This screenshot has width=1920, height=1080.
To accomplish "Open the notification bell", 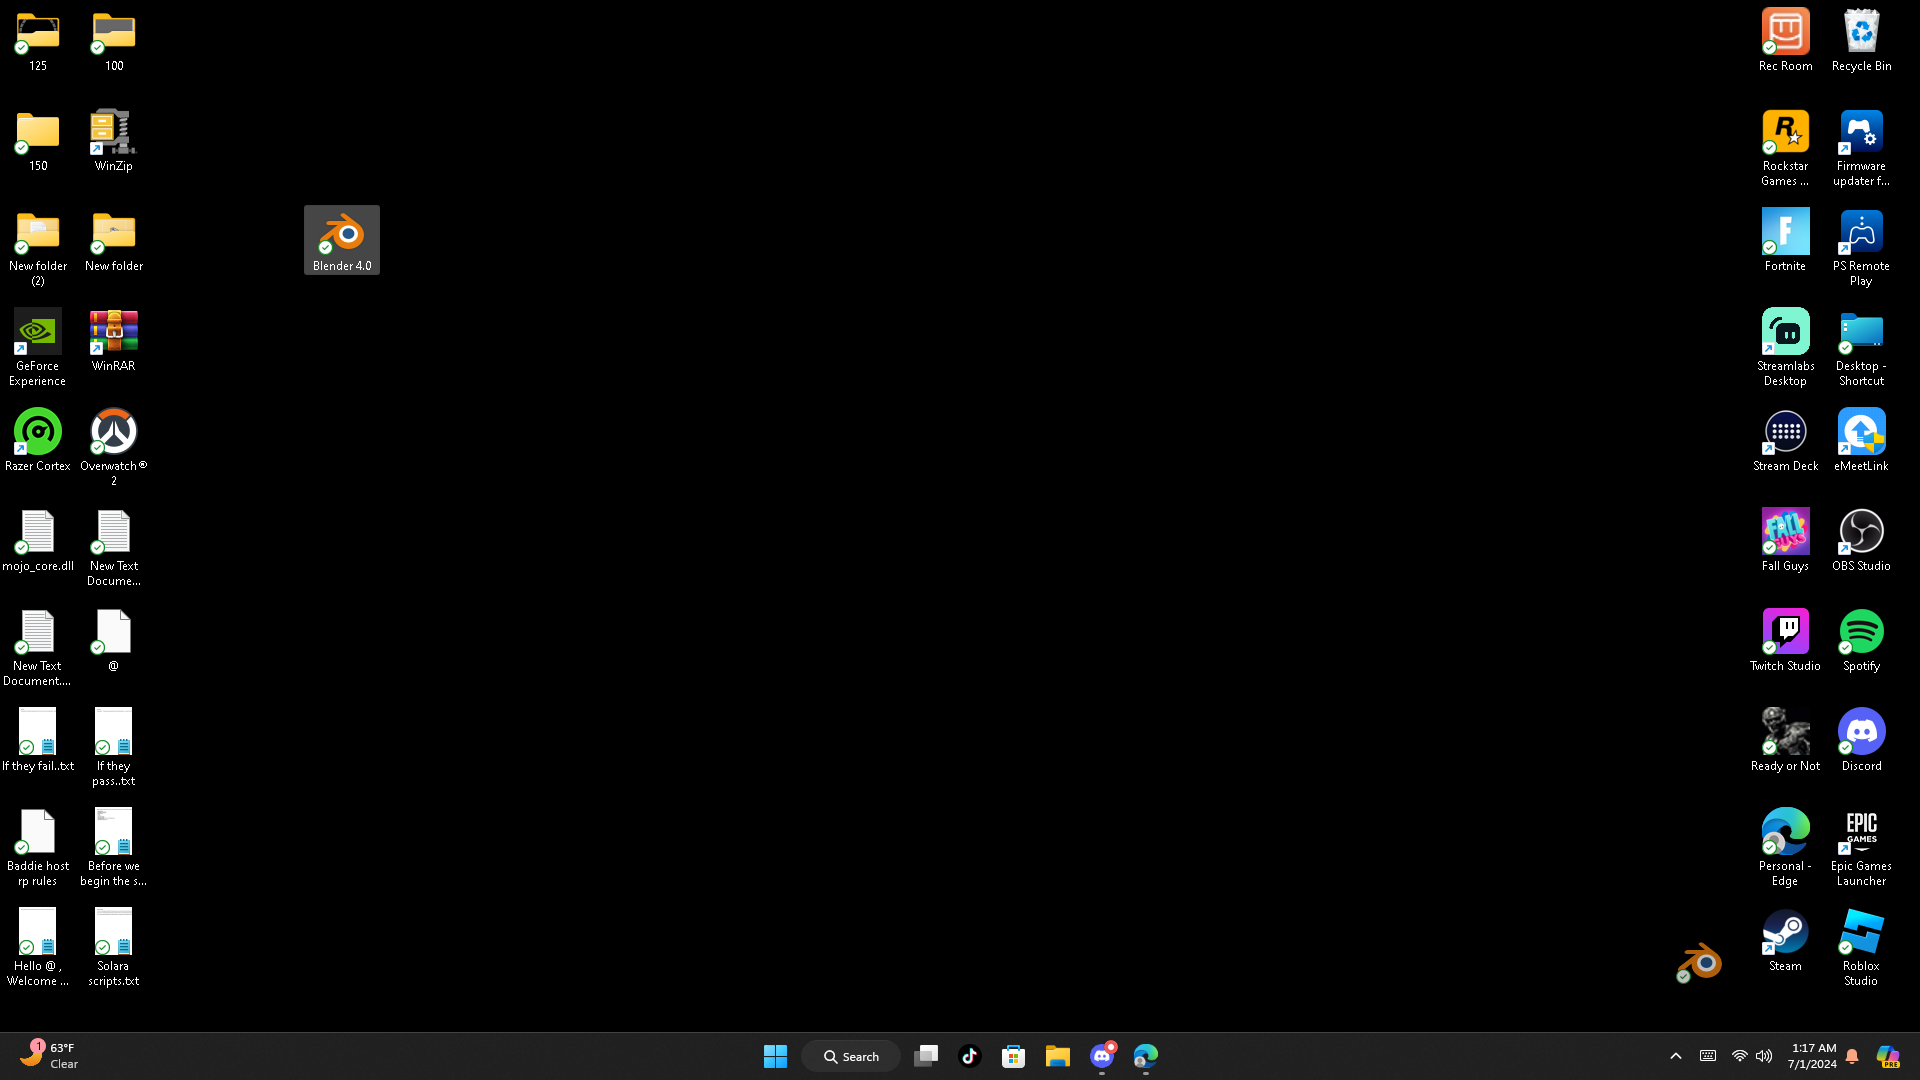I will click(1852, 1056).
